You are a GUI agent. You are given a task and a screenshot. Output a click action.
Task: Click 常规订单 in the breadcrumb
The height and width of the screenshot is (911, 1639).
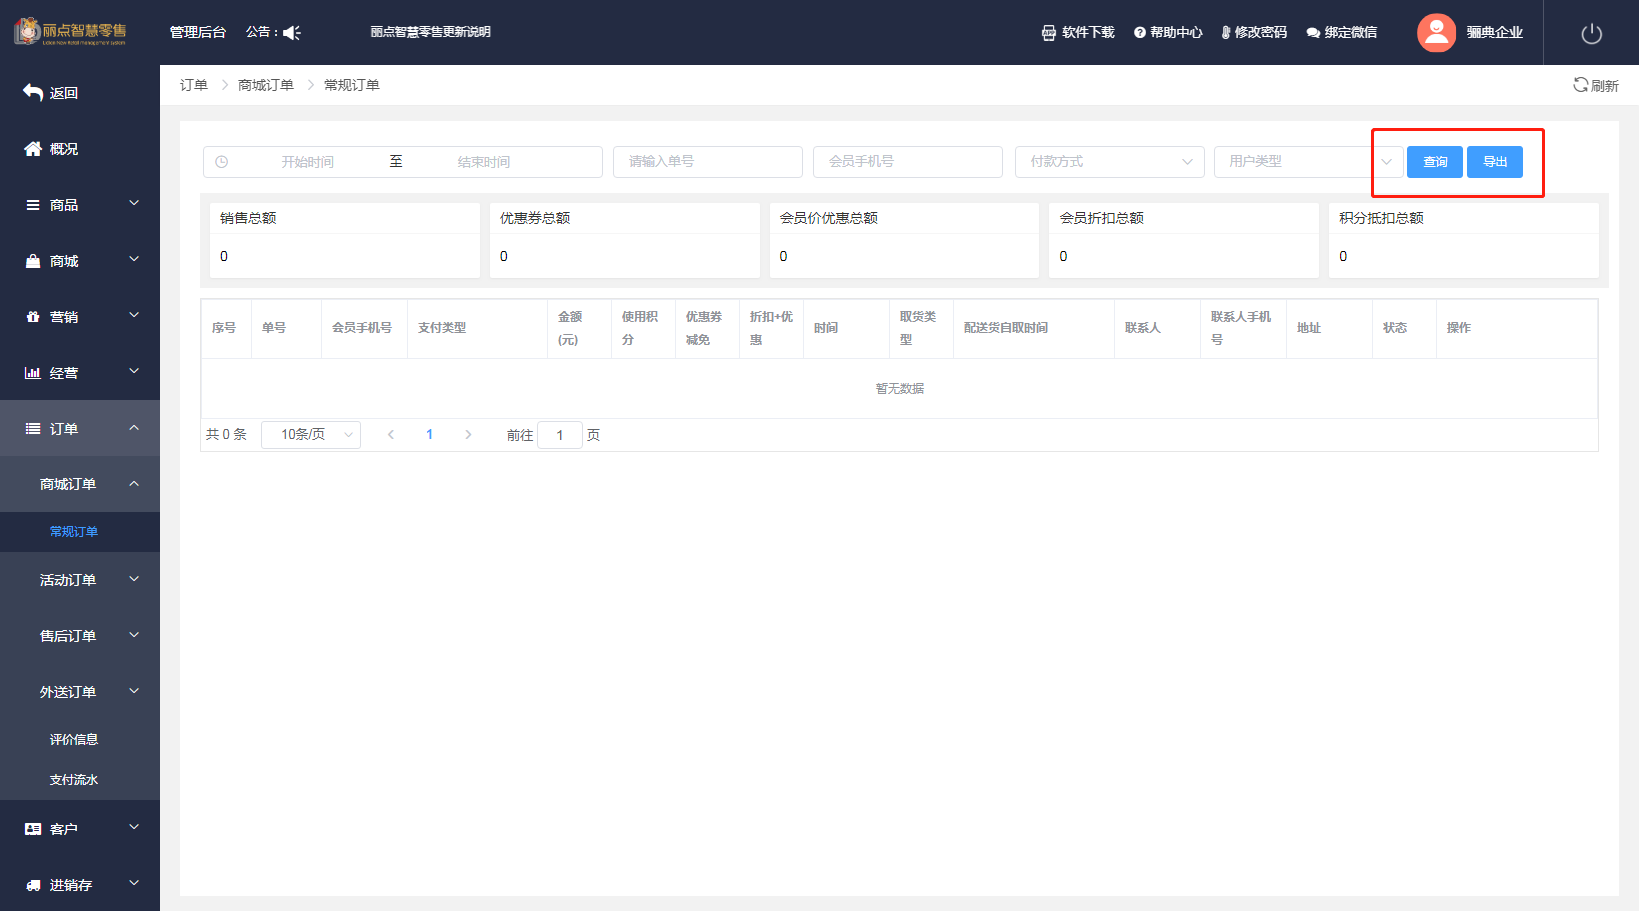click(x=352, y=85)
